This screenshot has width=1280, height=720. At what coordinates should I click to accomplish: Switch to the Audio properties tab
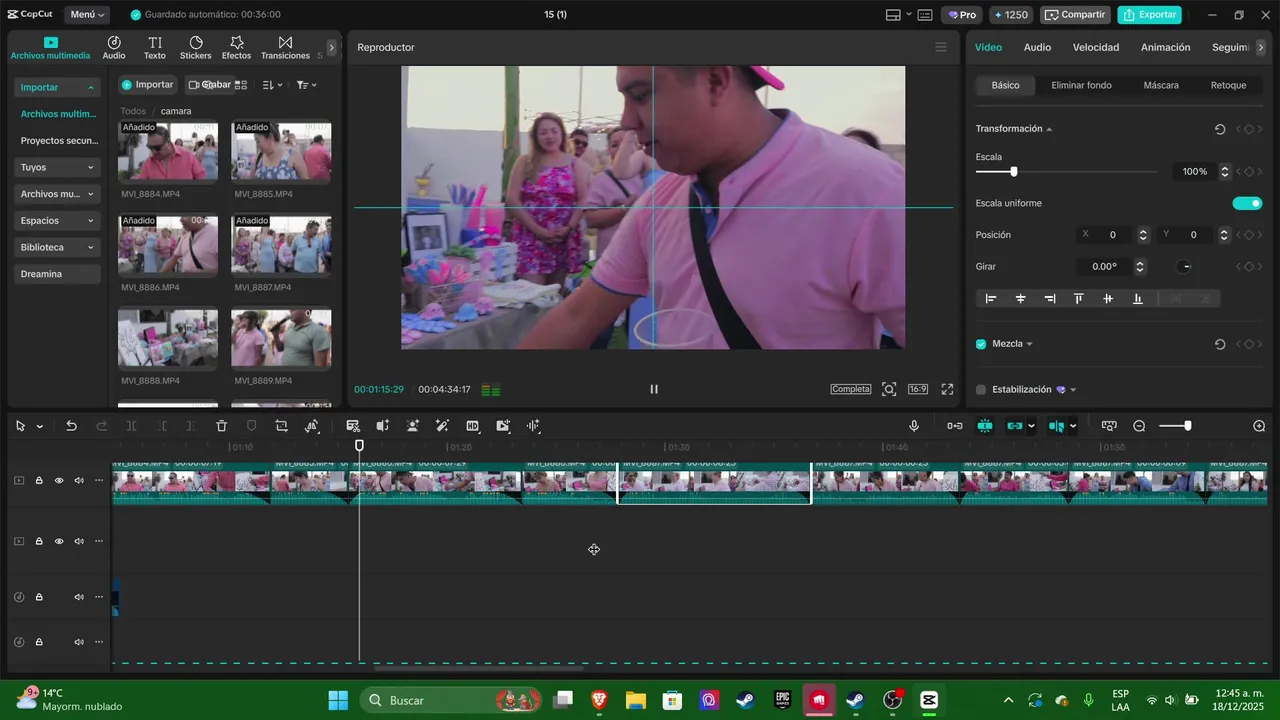[x=1037, y=47]
